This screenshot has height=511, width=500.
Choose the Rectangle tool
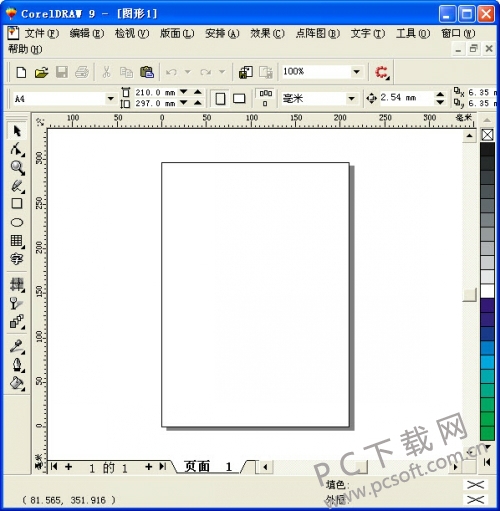[17, 203]
